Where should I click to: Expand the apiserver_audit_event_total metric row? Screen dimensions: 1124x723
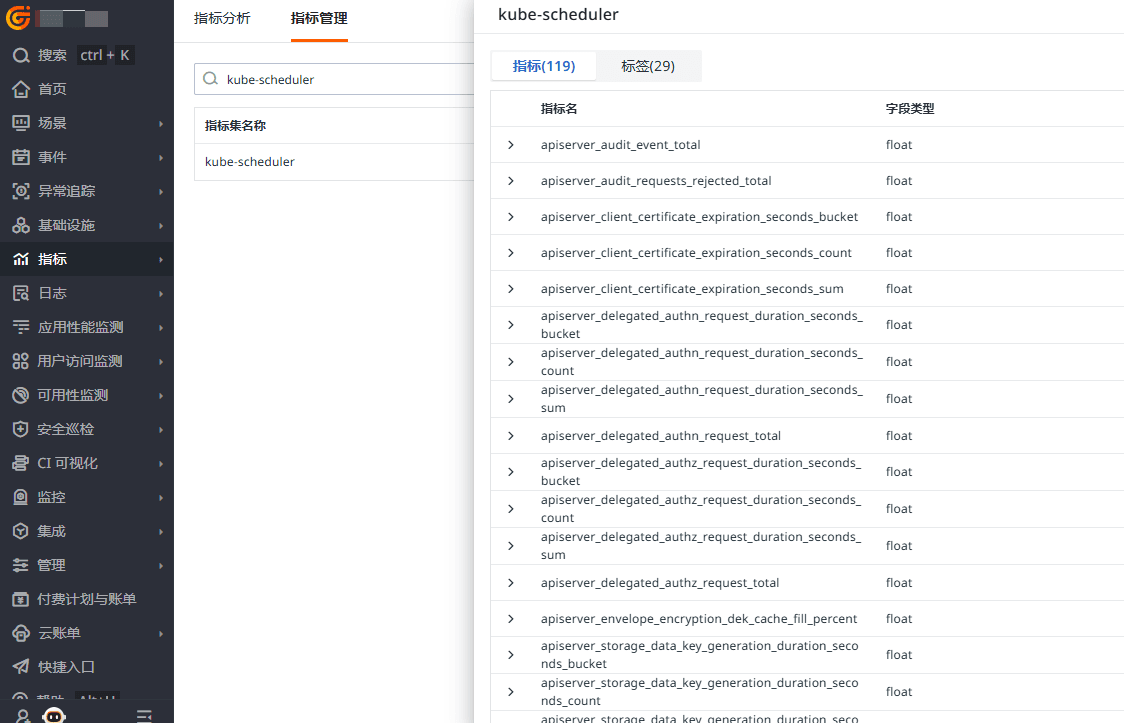click(511, 144)
